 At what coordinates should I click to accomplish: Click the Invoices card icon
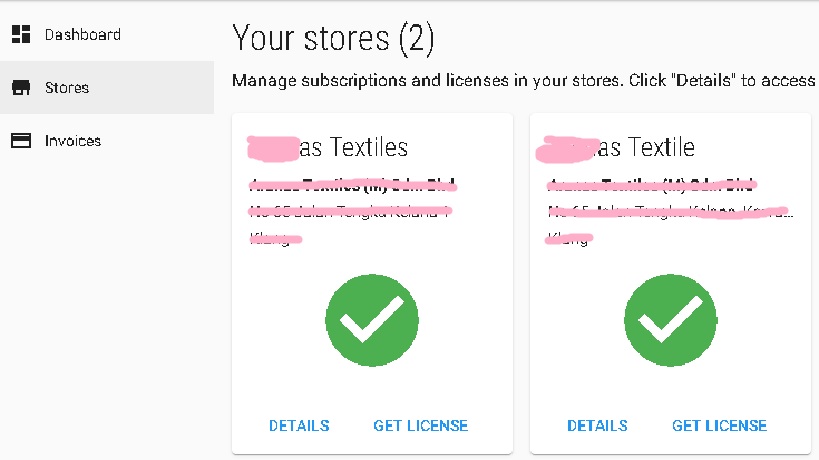tap(20, 141)
